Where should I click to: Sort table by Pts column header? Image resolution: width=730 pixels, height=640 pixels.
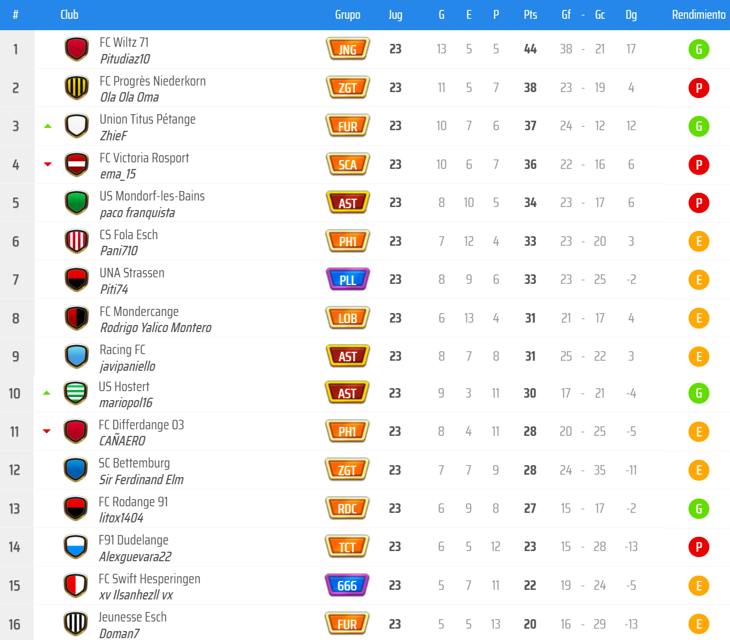click(x=530, y=15)
